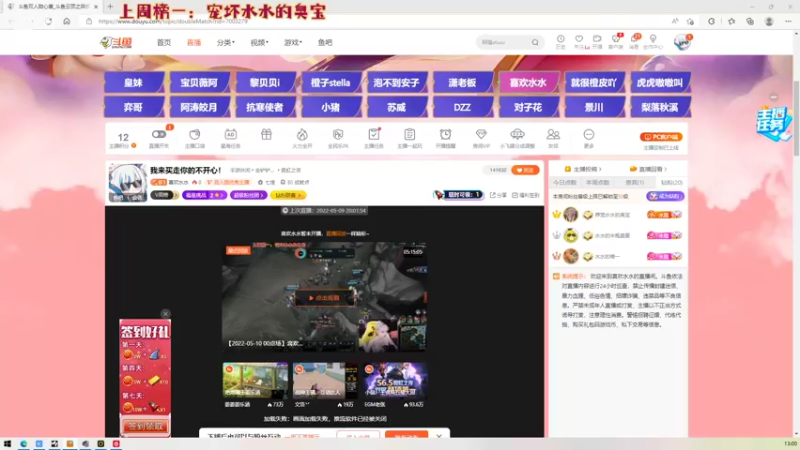Open the 视频 dropdown in navigation
Viewport: 800px width, 450px height.
[259, 42]
